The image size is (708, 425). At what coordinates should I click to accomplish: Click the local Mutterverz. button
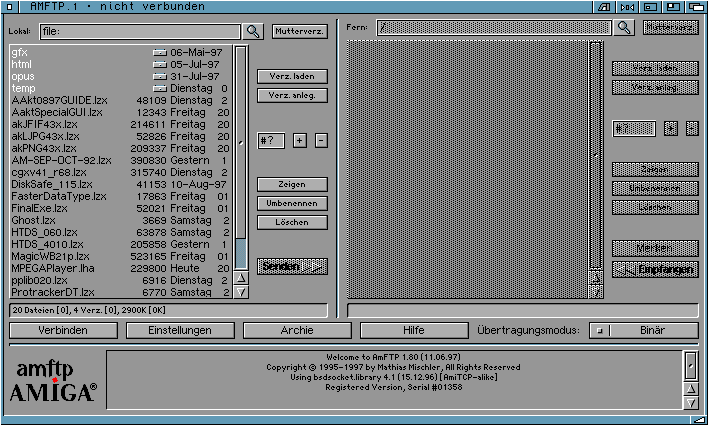[x=300, y=31]
